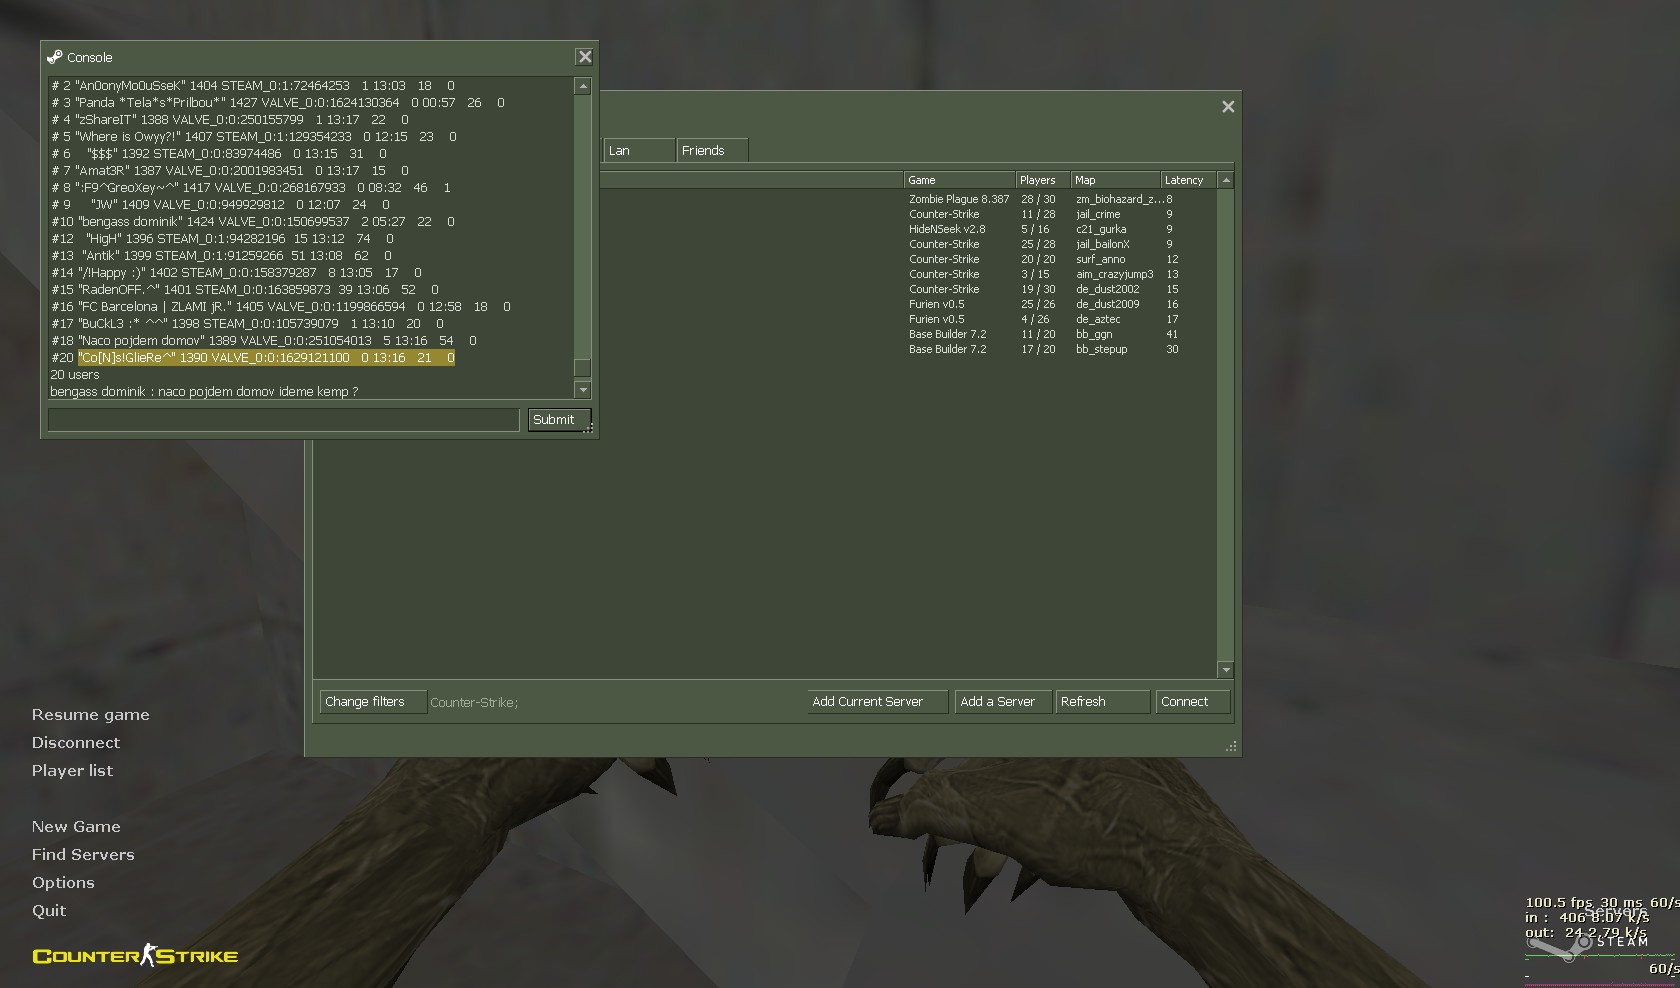This screenshot has height=988, width=1680.
Task: Select New Game in main menu
Action: click(76, 827)
